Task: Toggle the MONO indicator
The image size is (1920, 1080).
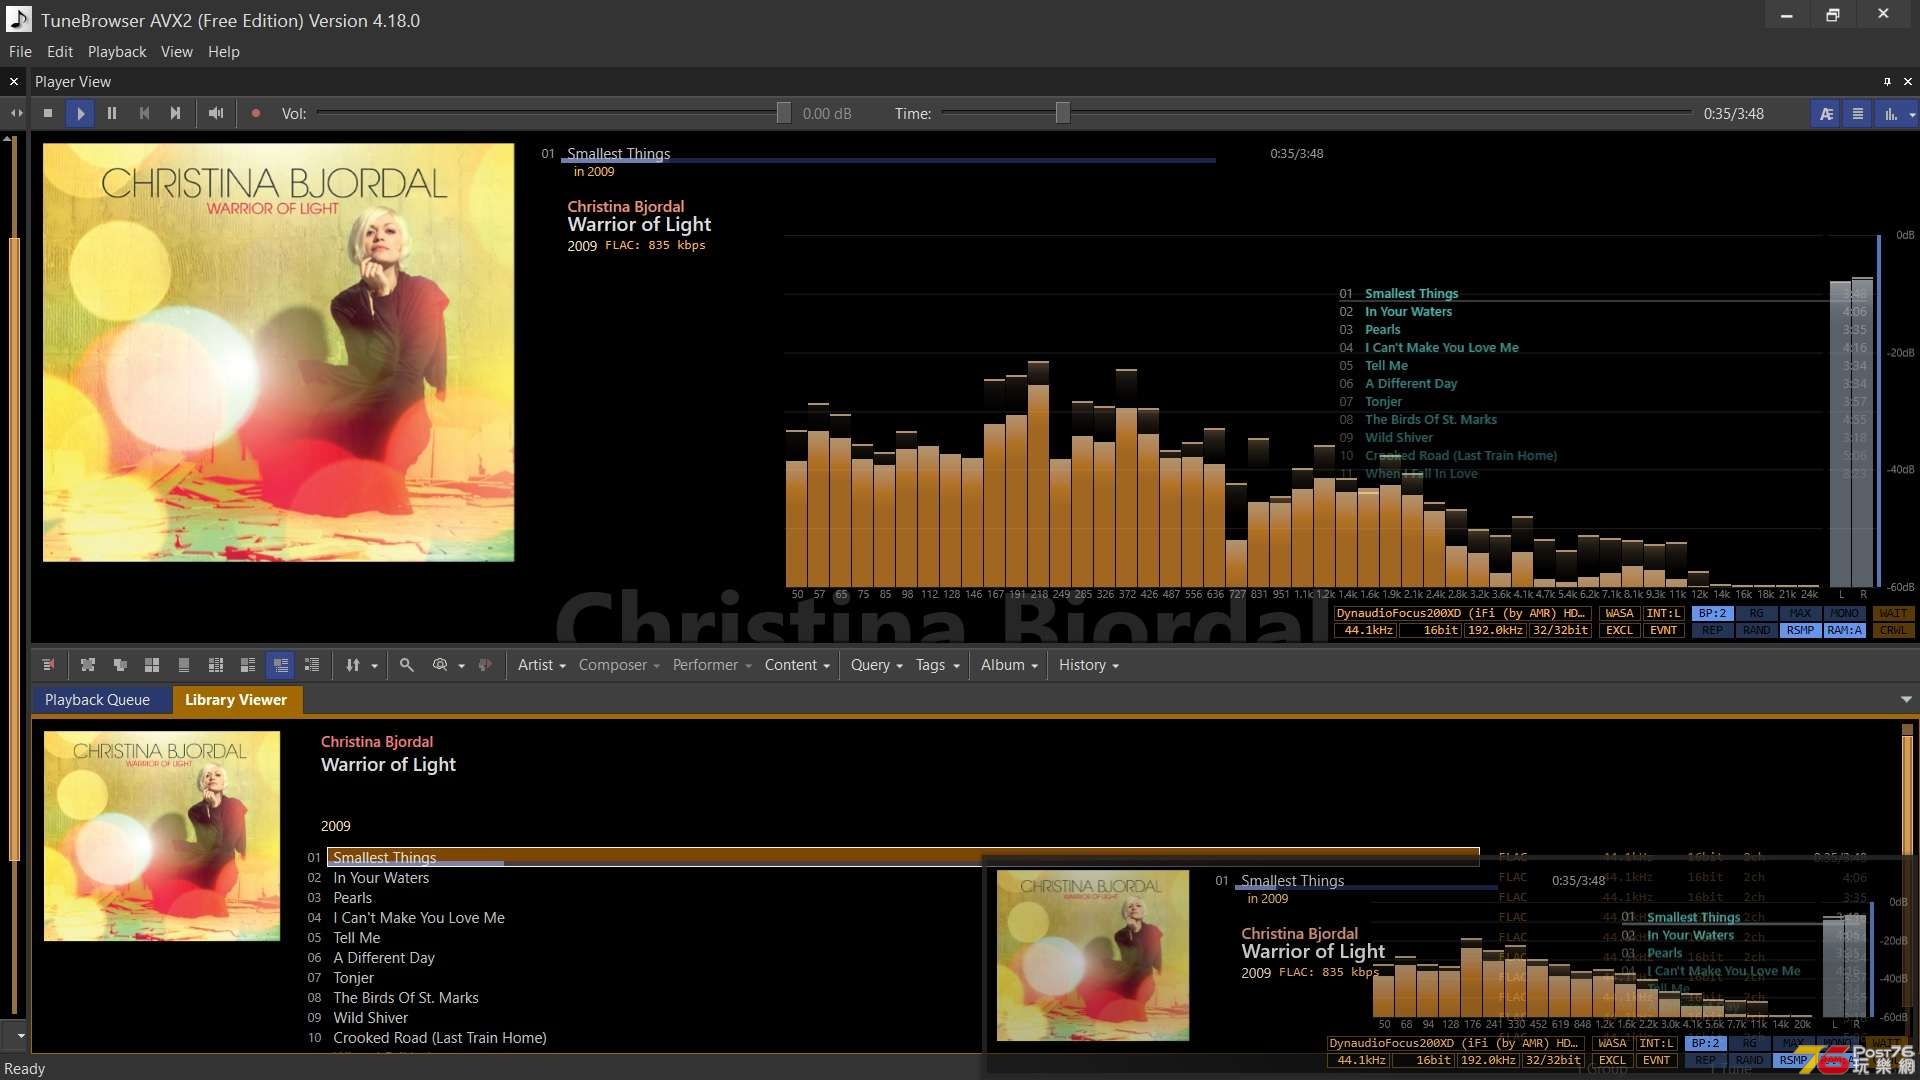Action: pos(1844,614)
